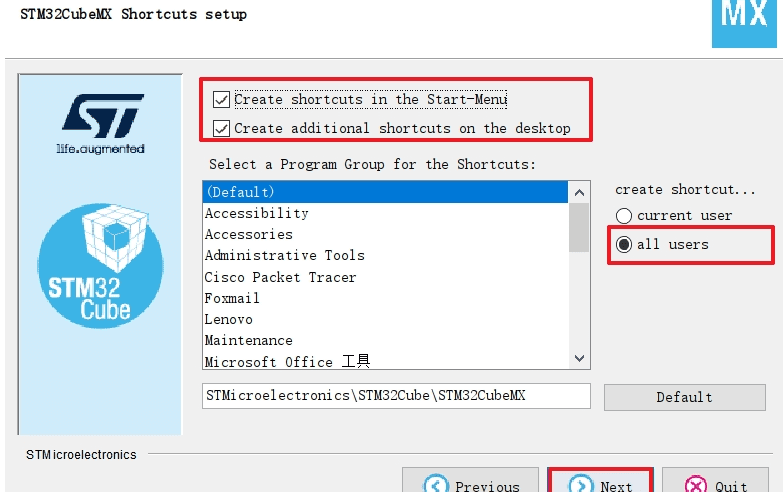Click the ST life.augmented logo

(x=100, y=122)
